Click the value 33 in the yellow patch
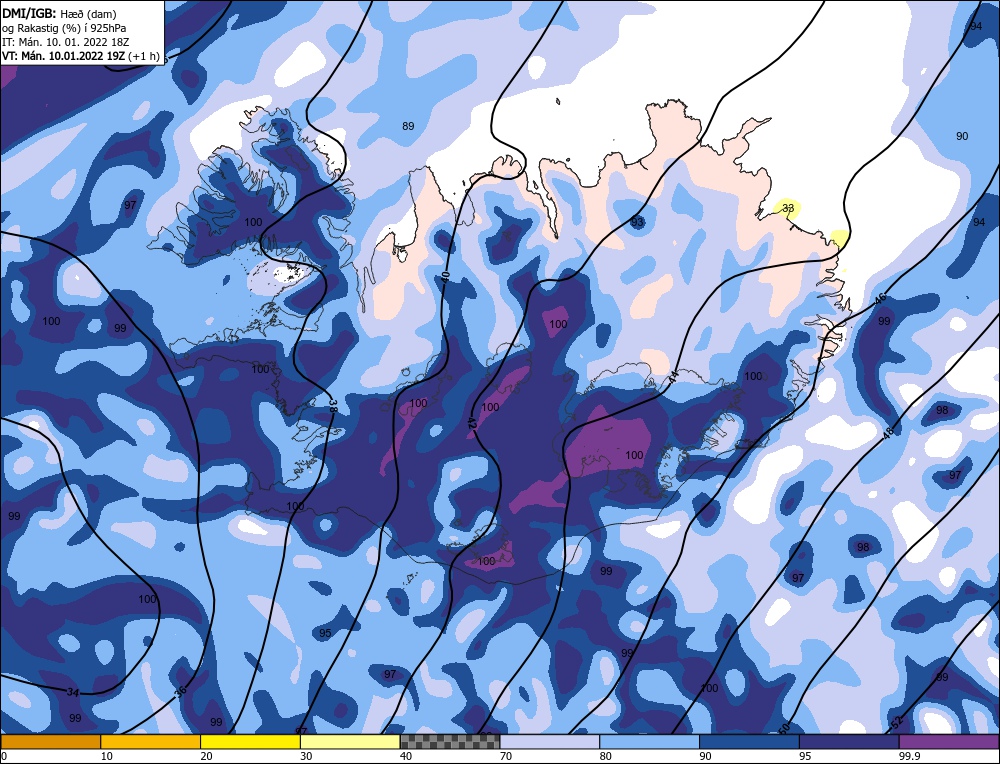Image resolution: width=1000 pixels, height=764 pixels. pos(788,208)
